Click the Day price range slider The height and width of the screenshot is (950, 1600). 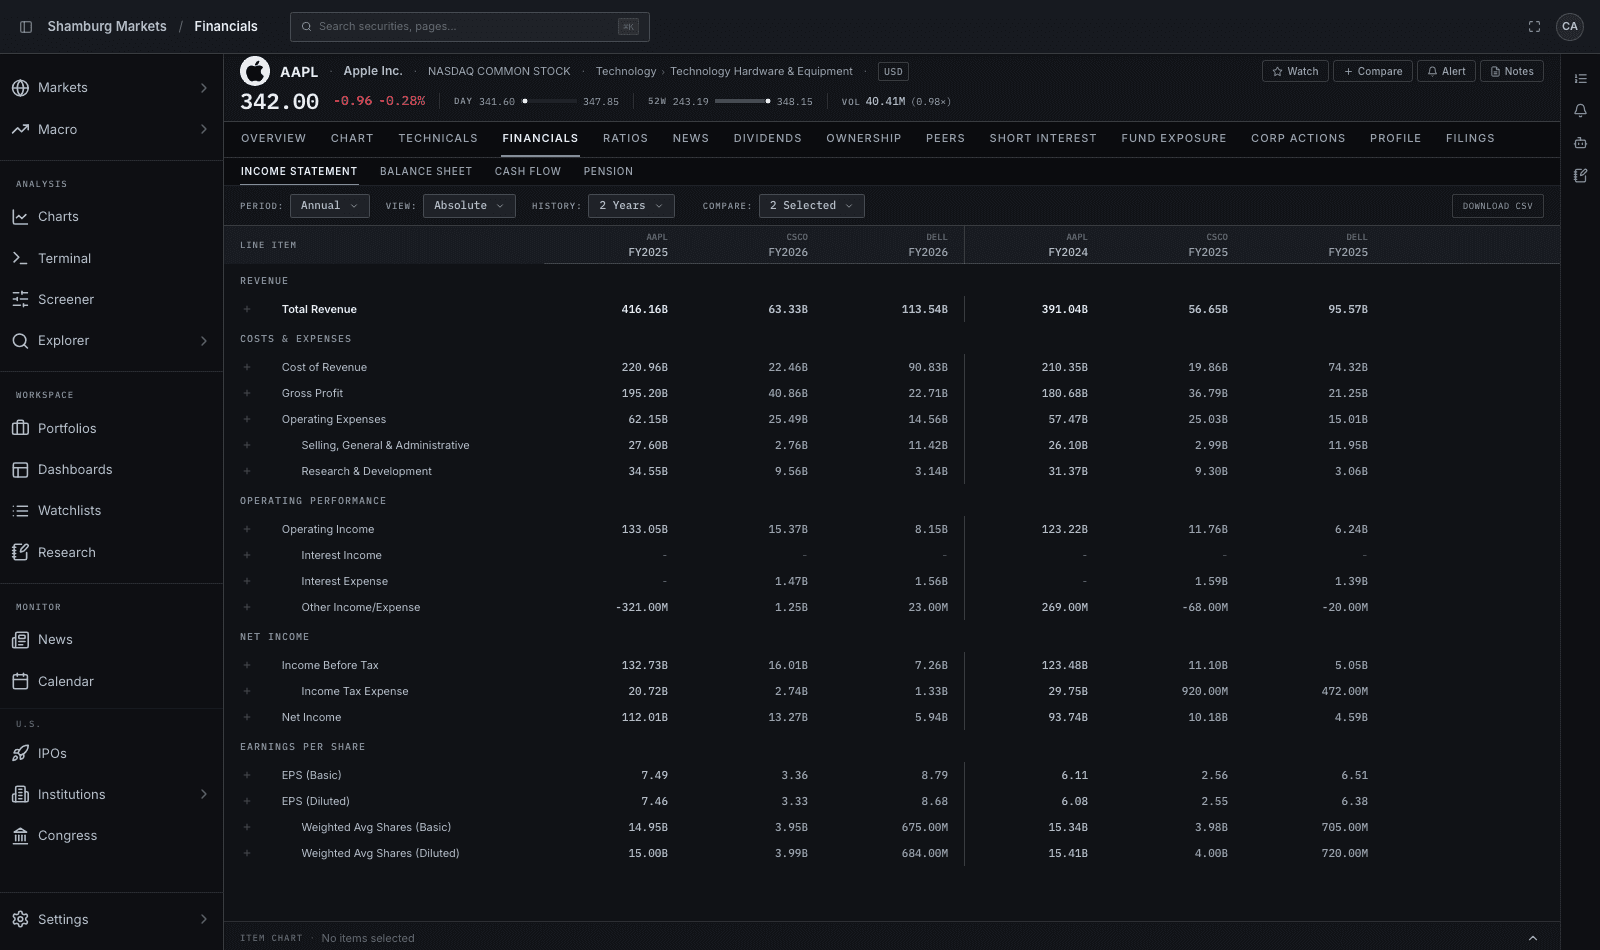549,101
